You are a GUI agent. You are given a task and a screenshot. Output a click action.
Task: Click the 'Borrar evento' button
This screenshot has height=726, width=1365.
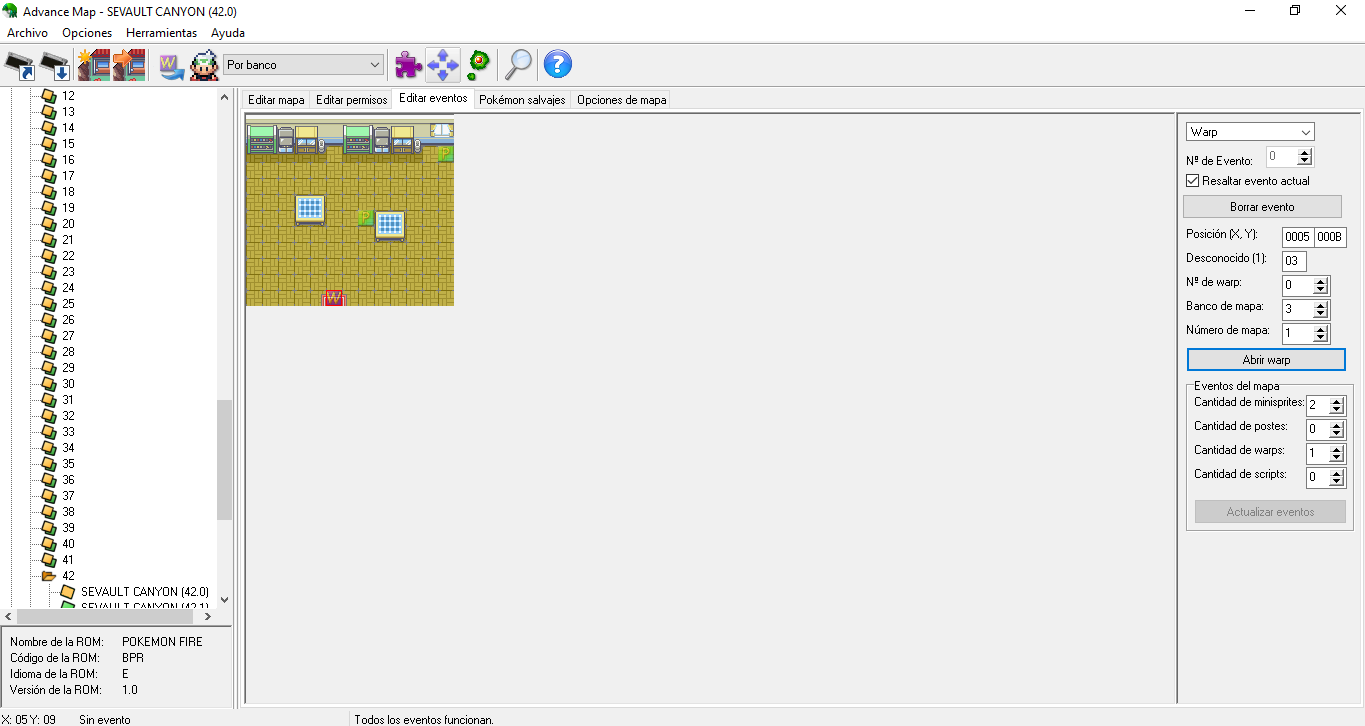(x=1262, y=207)
